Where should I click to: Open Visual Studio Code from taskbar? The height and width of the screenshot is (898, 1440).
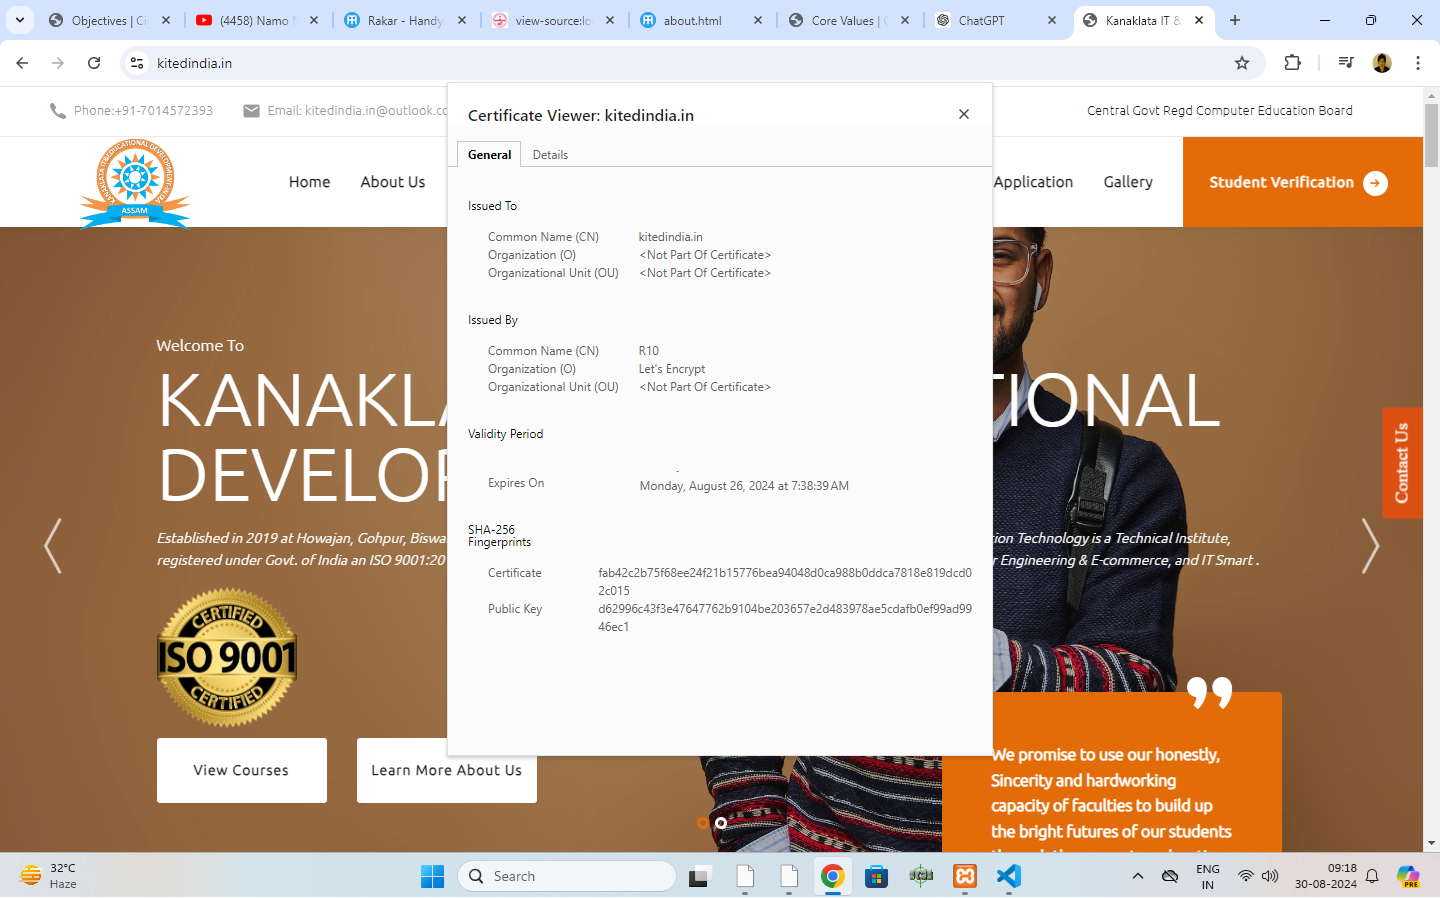1008,876
